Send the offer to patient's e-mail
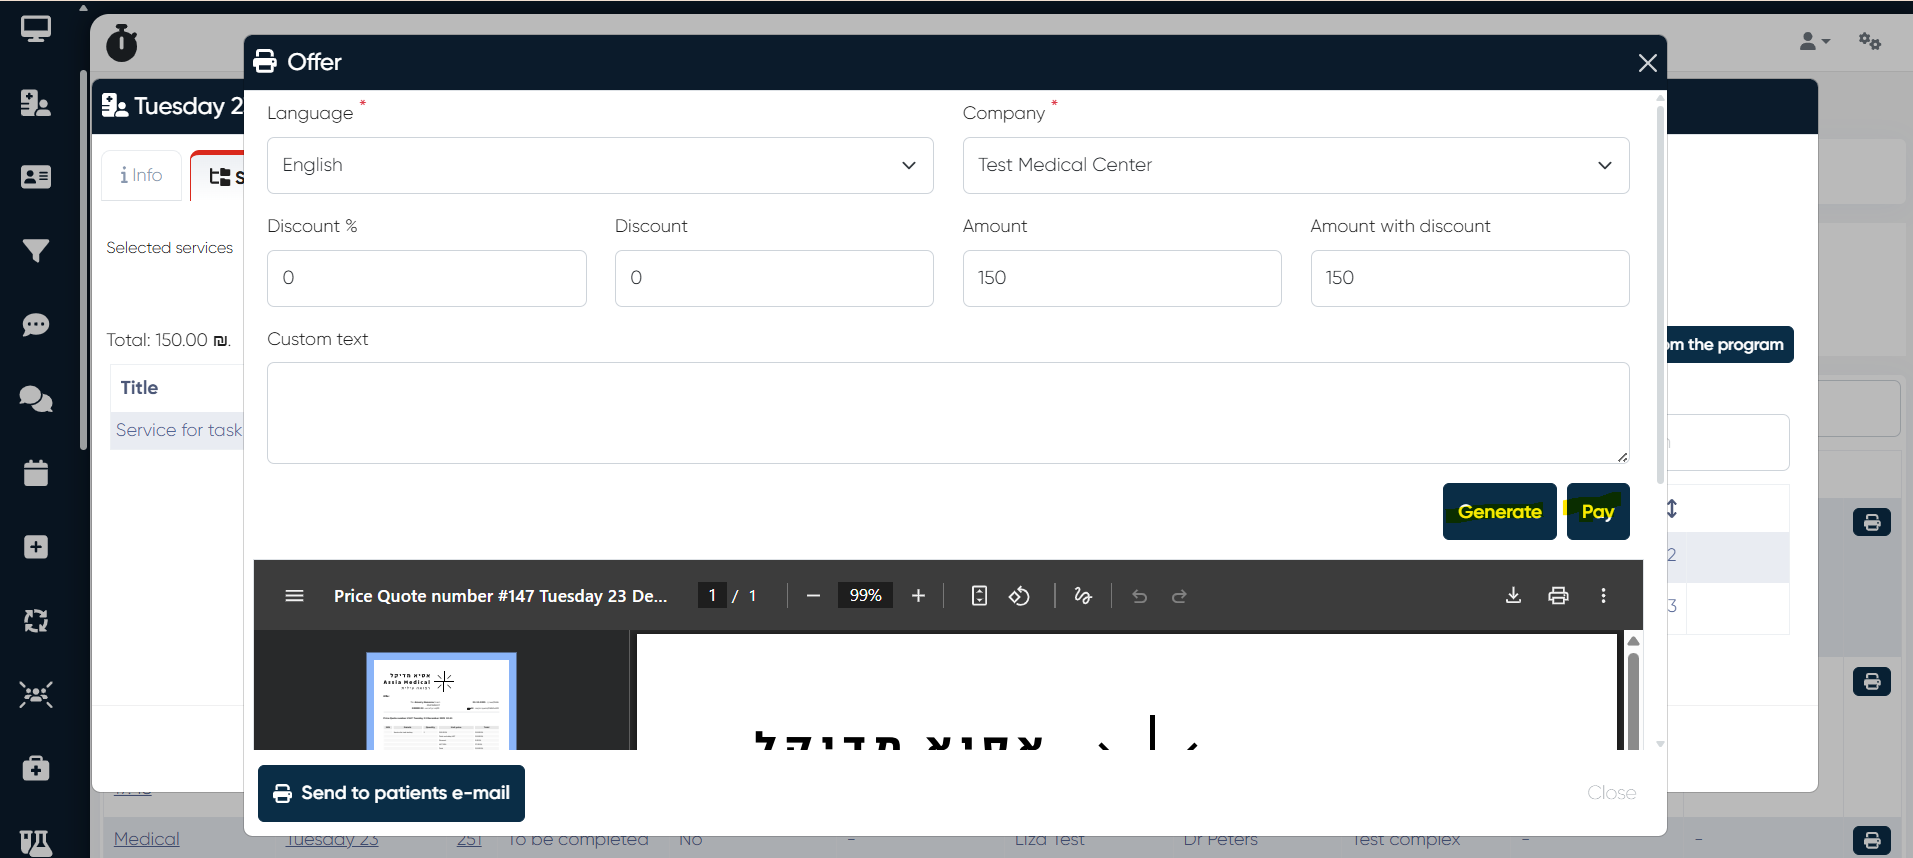The width and height of the screenshot is (1913, 858). pos(391,793)
